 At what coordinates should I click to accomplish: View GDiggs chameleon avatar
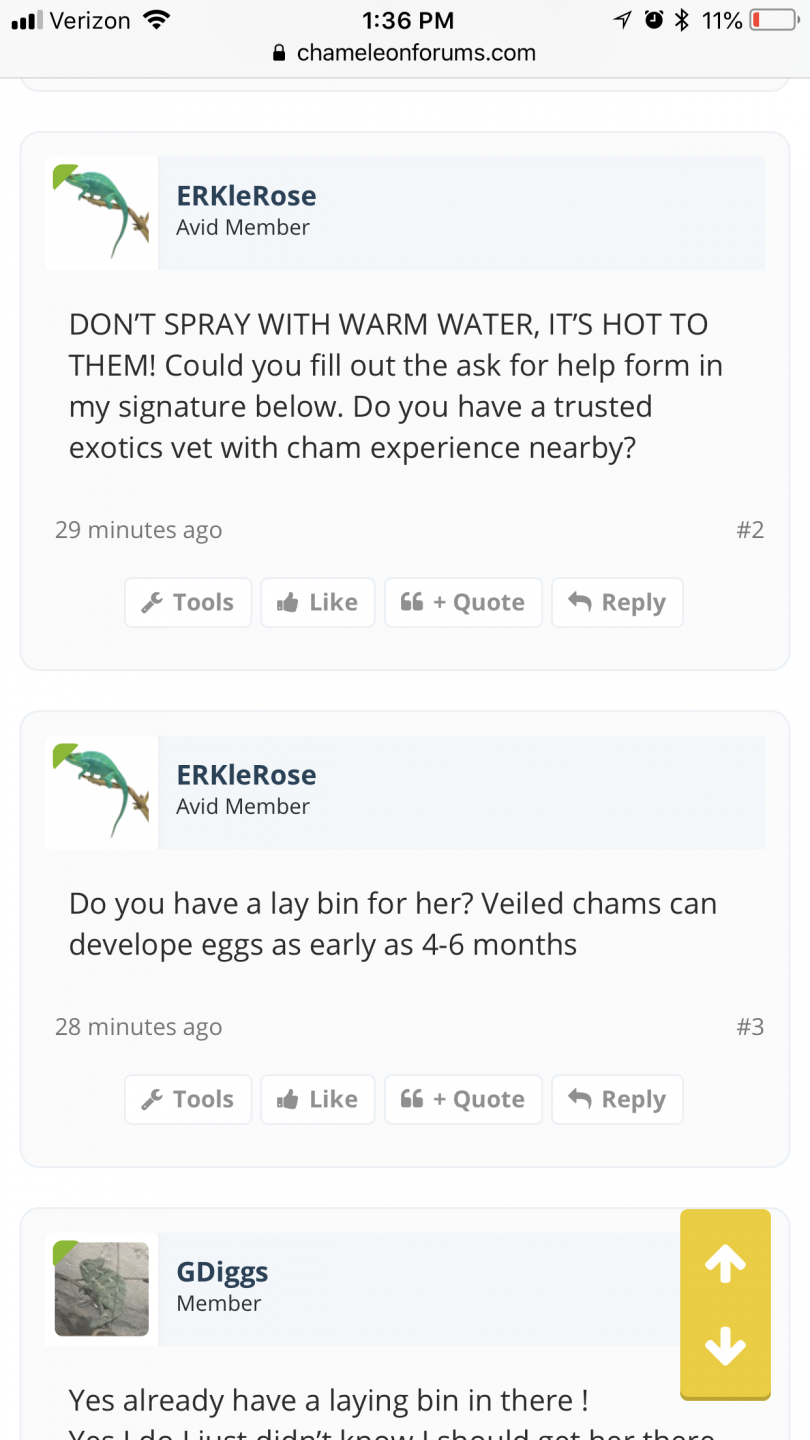pyautogui.click(x=101, y=1289)
